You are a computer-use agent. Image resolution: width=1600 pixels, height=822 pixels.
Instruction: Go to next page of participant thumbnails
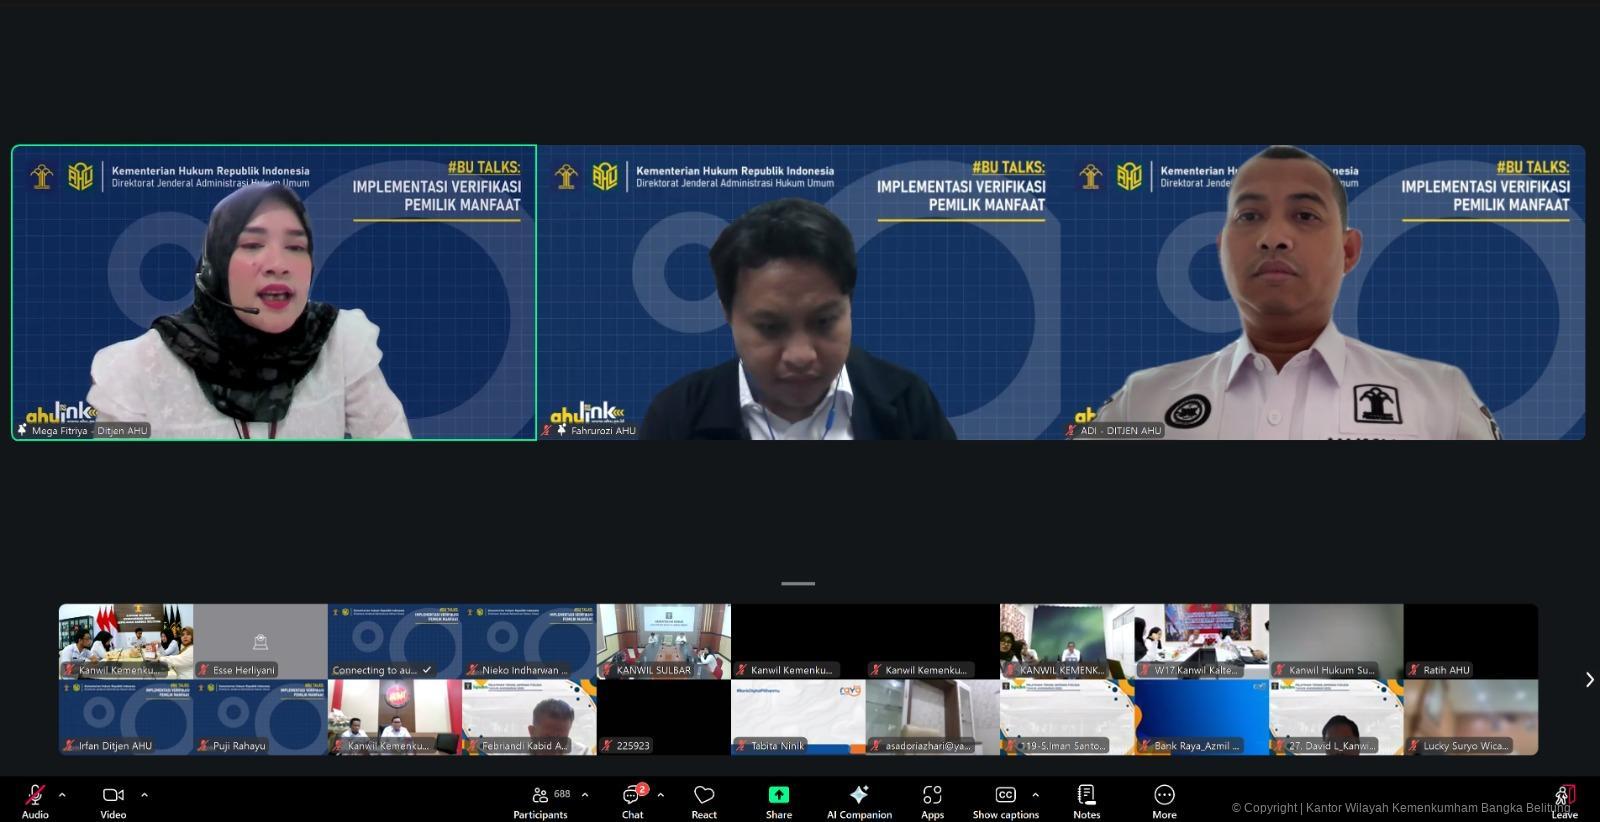point(1589,680)
